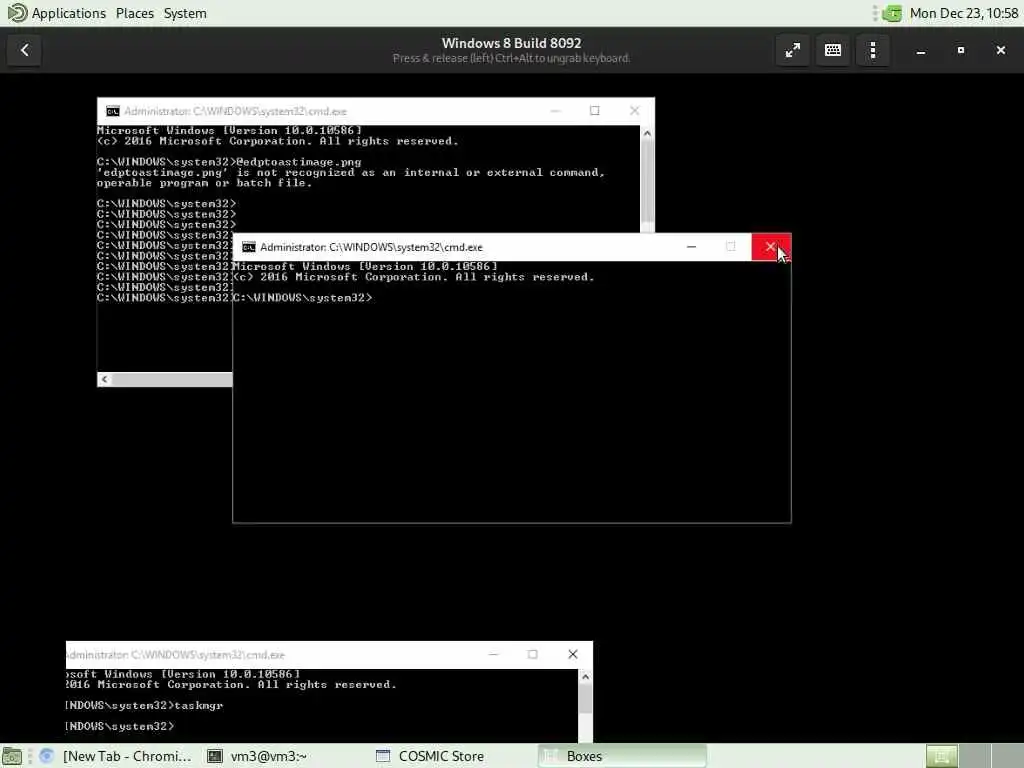
Task: Open the clock showing Mon Dec 23
Action: pos(964,13)
